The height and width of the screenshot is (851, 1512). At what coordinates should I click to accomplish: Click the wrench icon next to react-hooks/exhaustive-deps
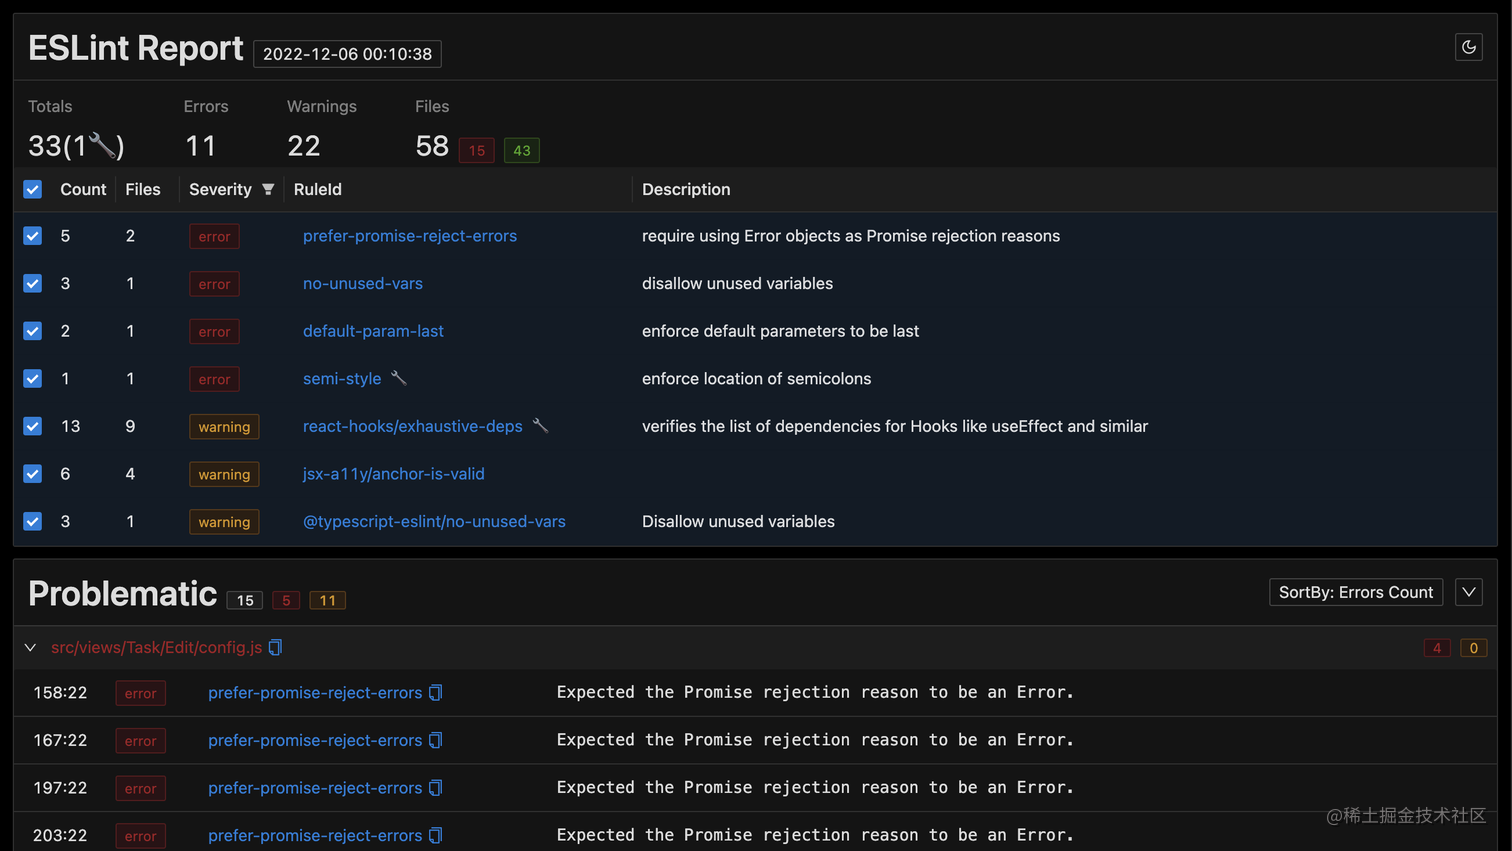tap(541, 424)
